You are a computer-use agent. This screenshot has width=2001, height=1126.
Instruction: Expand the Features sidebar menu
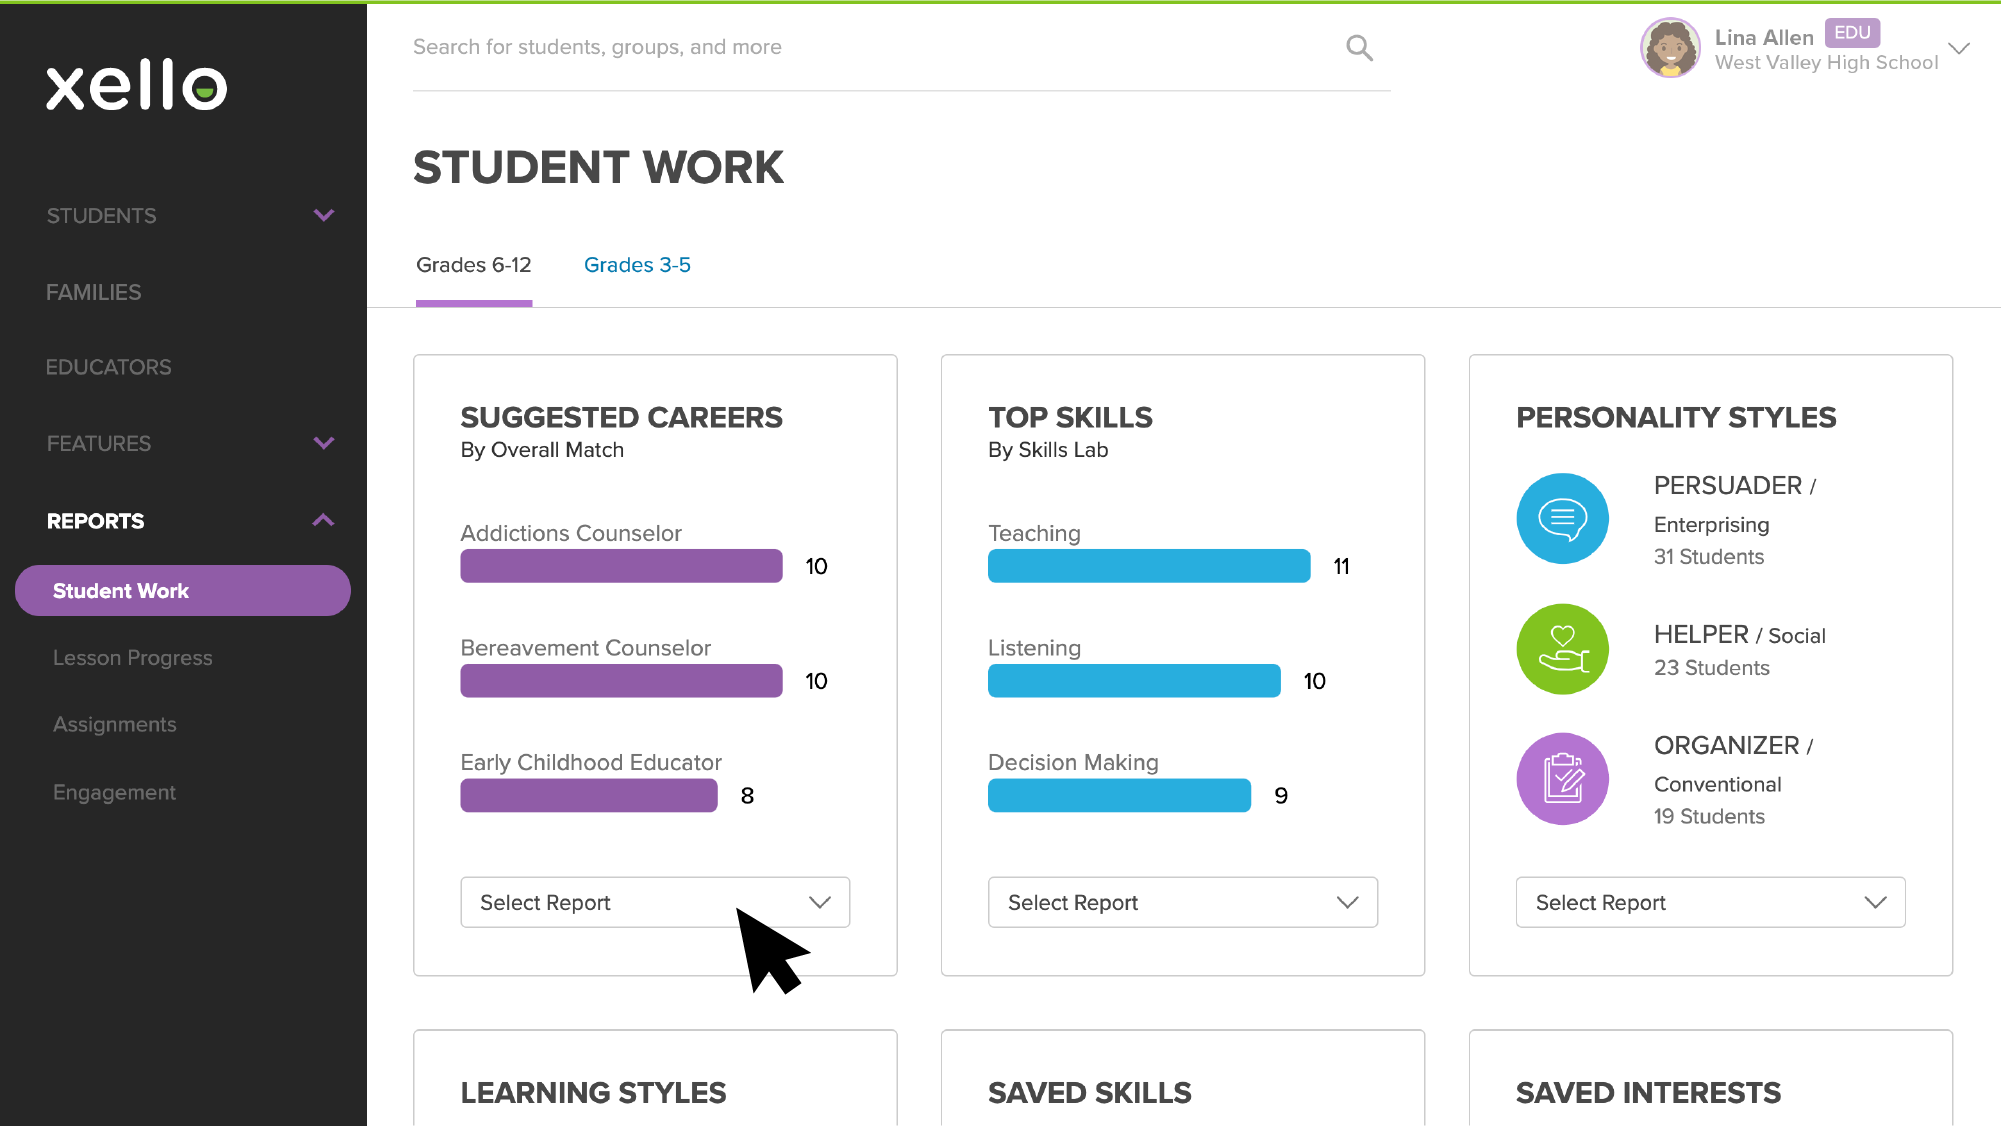pos(323,443)
